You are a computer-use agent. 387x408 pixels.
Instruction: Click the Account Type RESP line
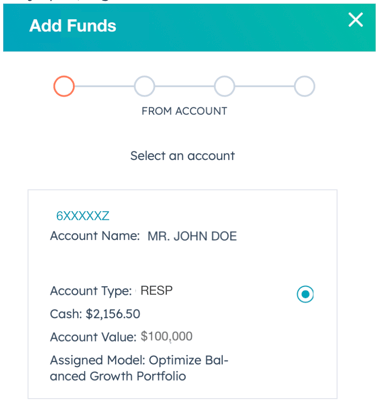pos(111,291)
